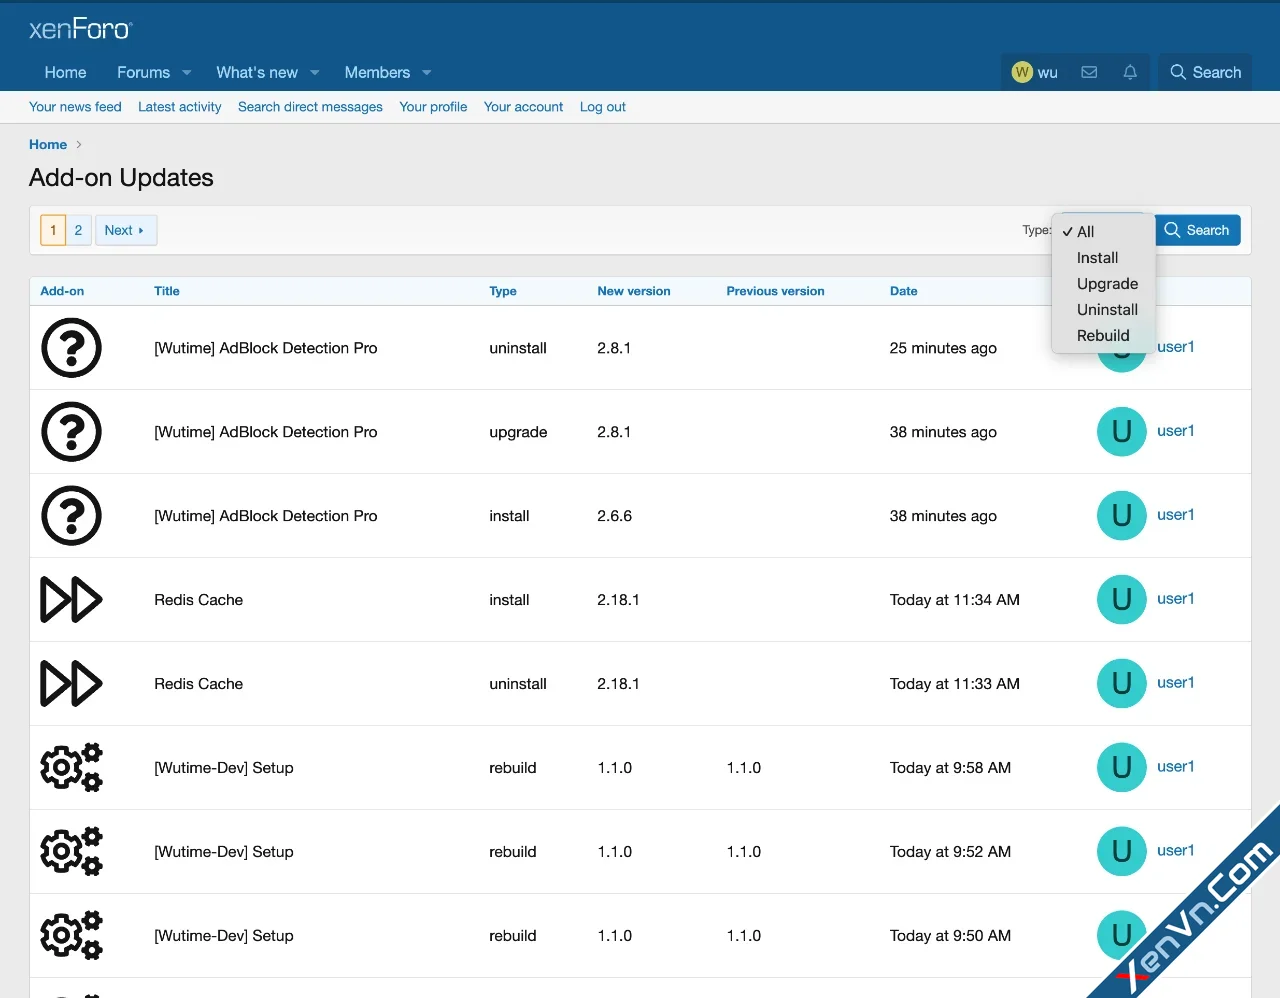Viewport: 1280px width, 998px height.
Task: Open Latest activity
Action: pyautogui.click(x=180, y=107)
